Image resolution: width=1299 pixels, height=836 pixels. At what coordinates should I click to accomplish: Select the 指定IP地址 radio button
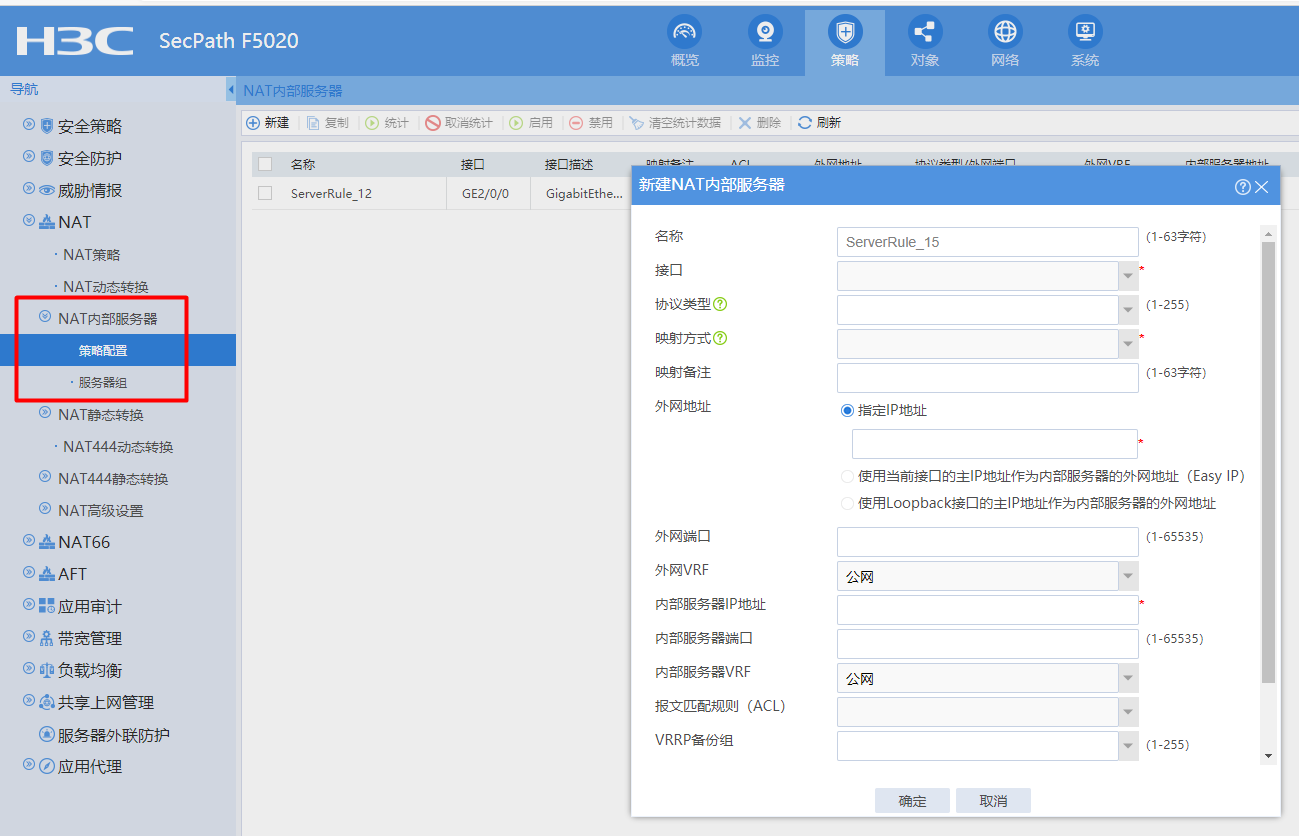coord(848,410)
